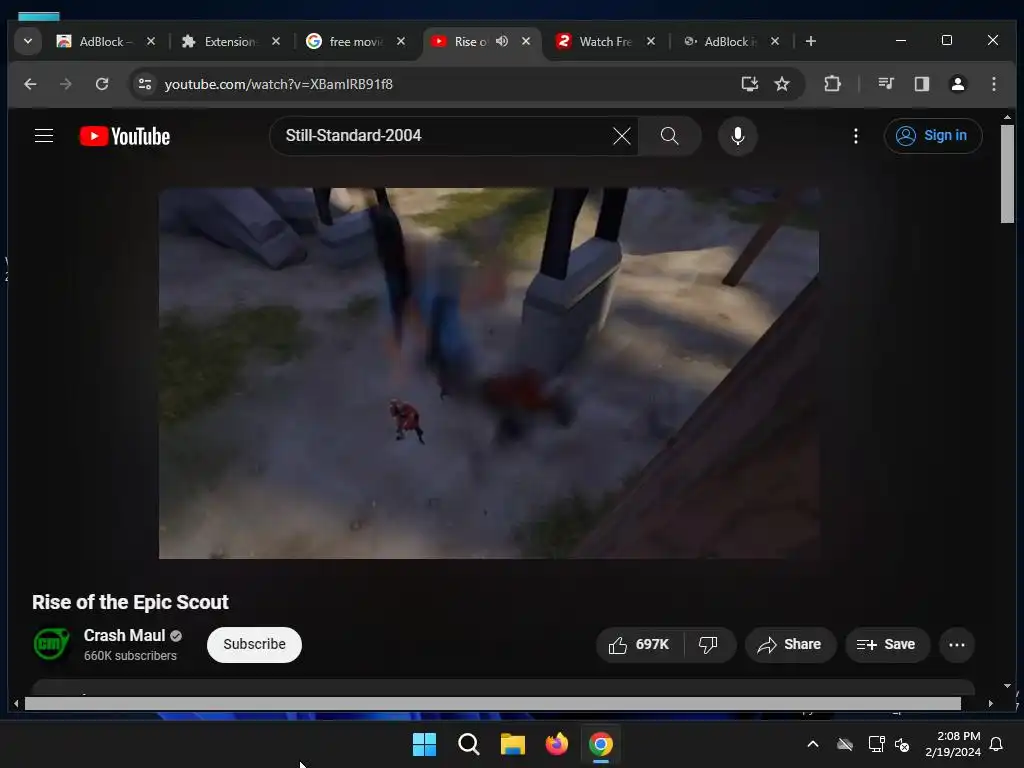Open the Windows Start menu
1024x768 pixels.
pos(424,744)
